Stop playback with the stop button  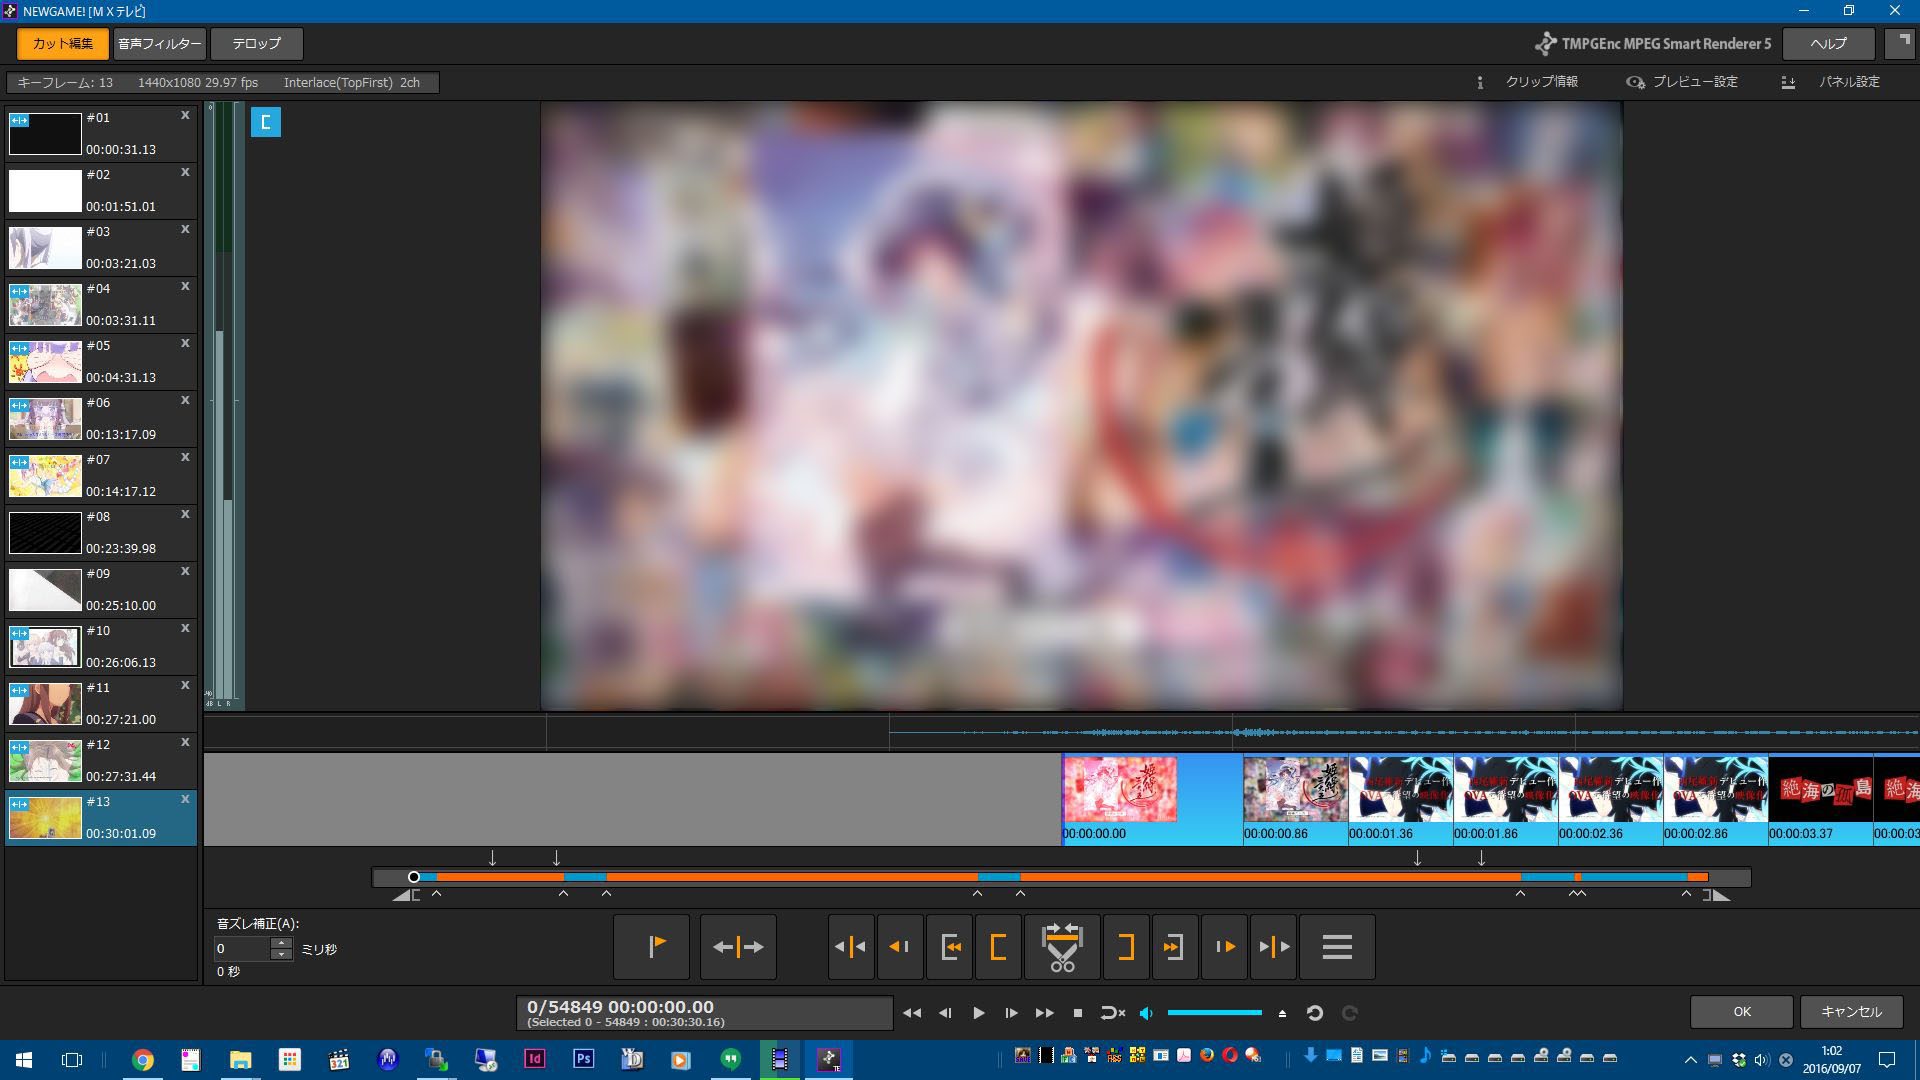(1077, 1013)
